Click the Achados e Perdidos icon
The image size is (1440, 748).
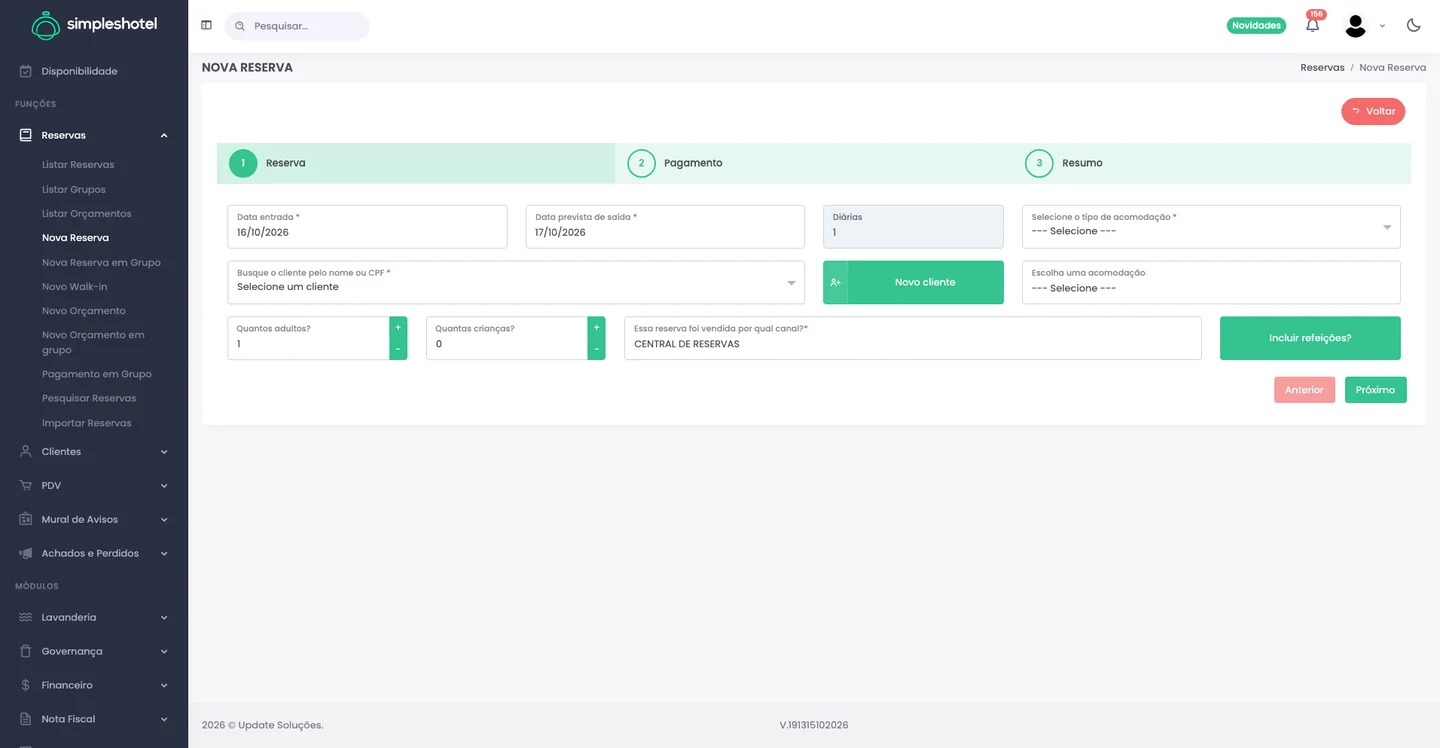26,553
